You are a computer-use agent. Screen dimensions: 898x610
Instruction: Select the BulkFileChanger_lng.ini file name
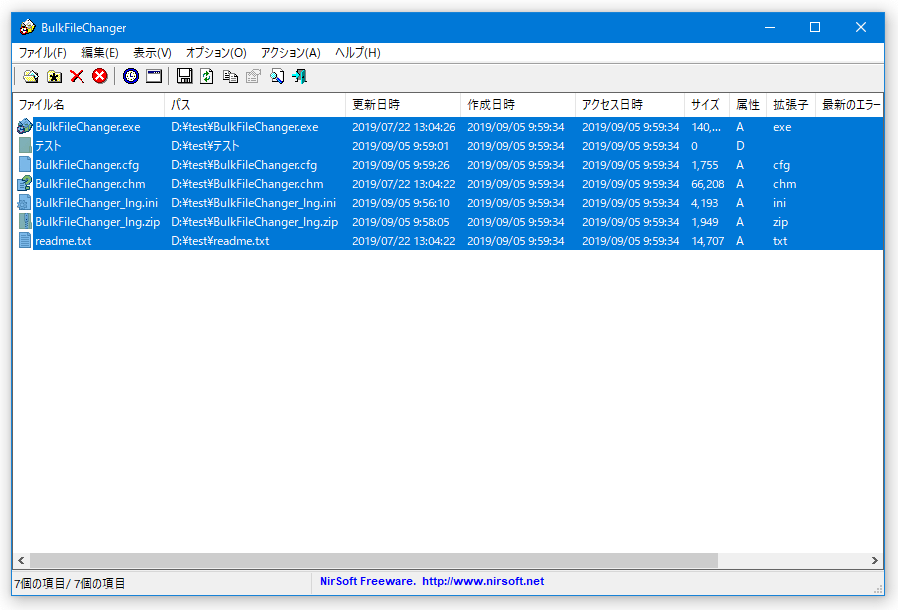[96, 202]
